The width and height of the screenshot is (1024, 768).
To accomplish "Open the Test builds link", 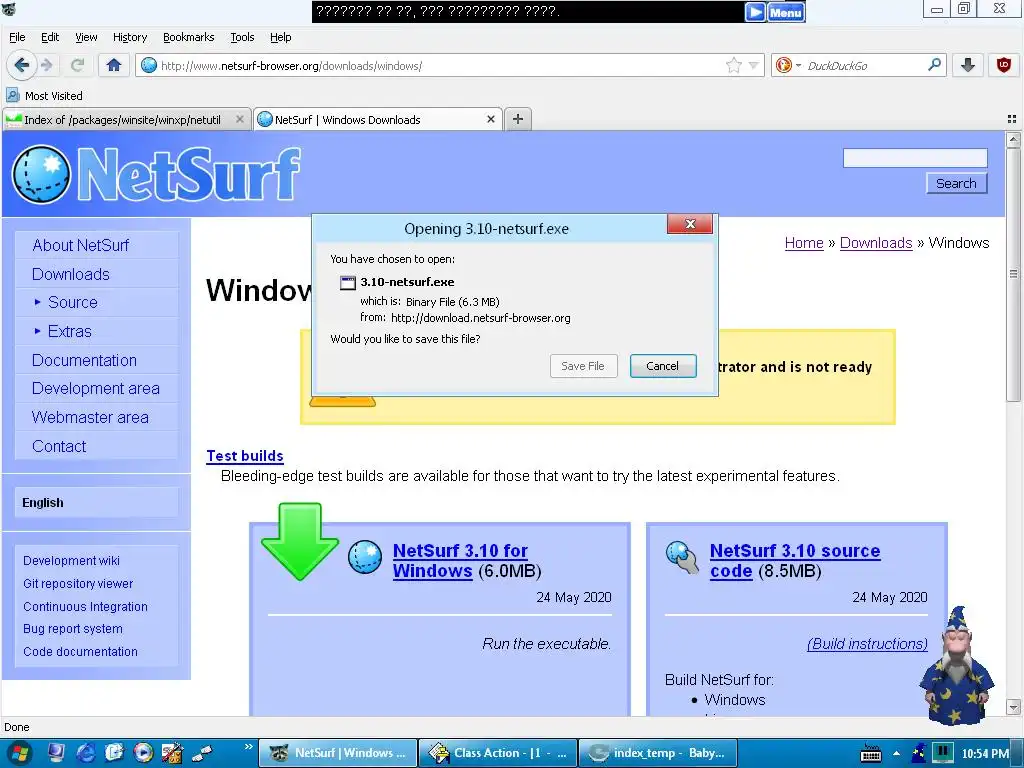I will coord(245,456).
